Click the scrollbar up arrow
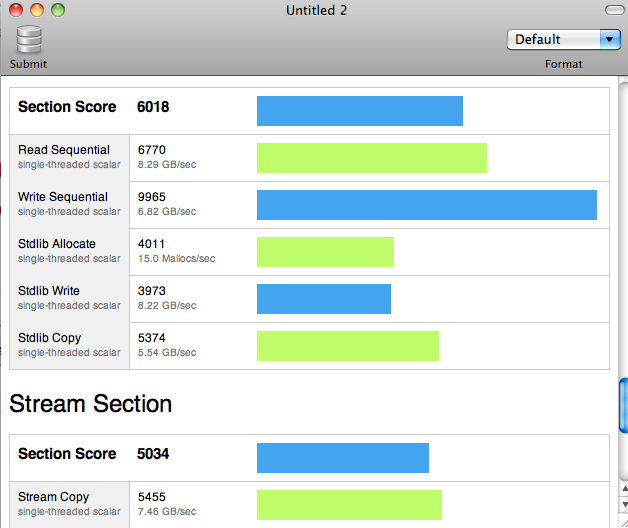This screenshot has width=628, height=528. coord(624,489)
